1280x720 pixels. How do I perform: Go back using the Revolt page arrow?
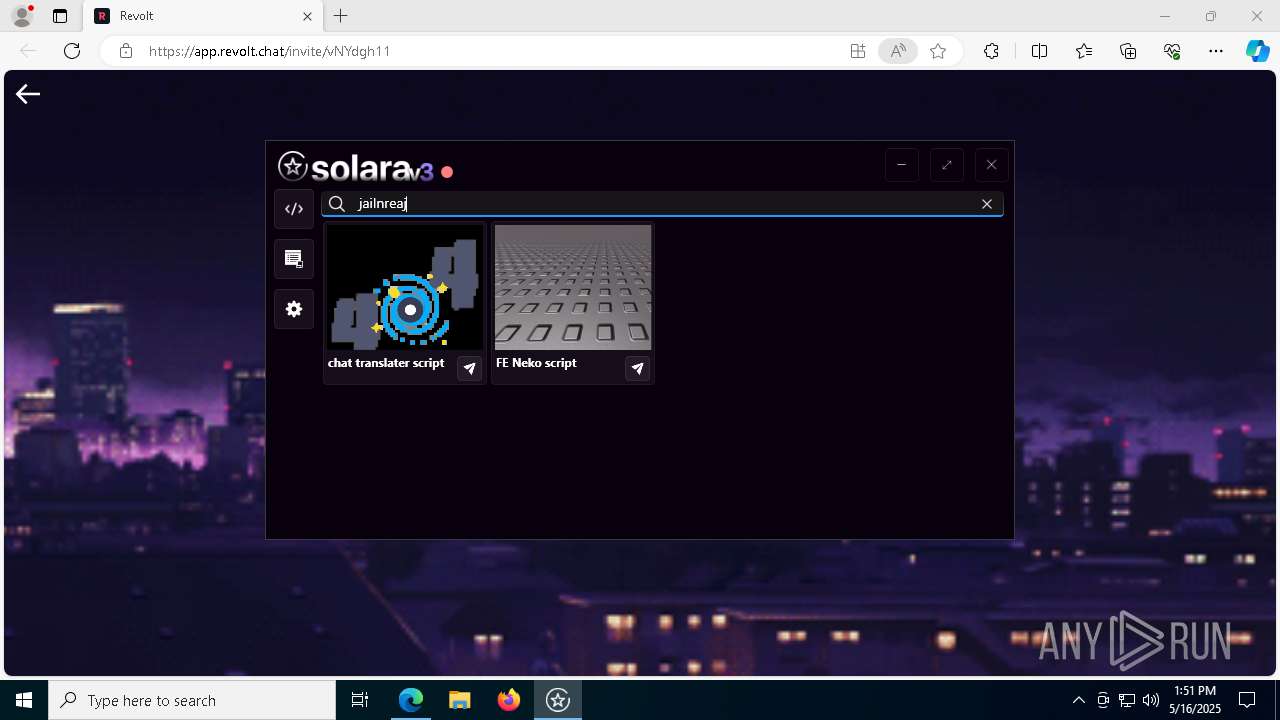(x=28, y=94)
